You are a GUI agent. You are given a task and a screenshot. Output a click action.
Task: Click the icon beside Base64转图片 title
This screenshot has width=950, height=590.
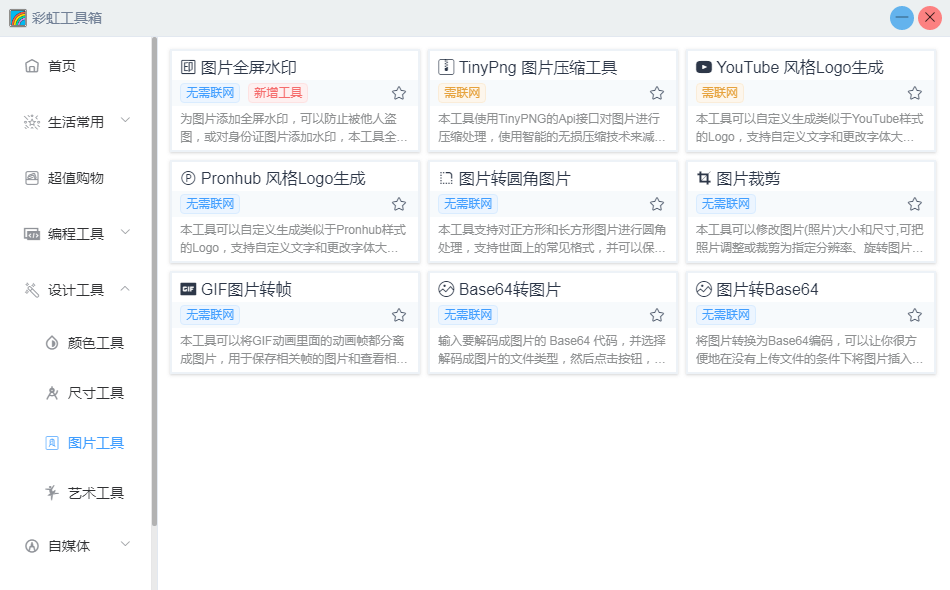(x=446, y=290)
